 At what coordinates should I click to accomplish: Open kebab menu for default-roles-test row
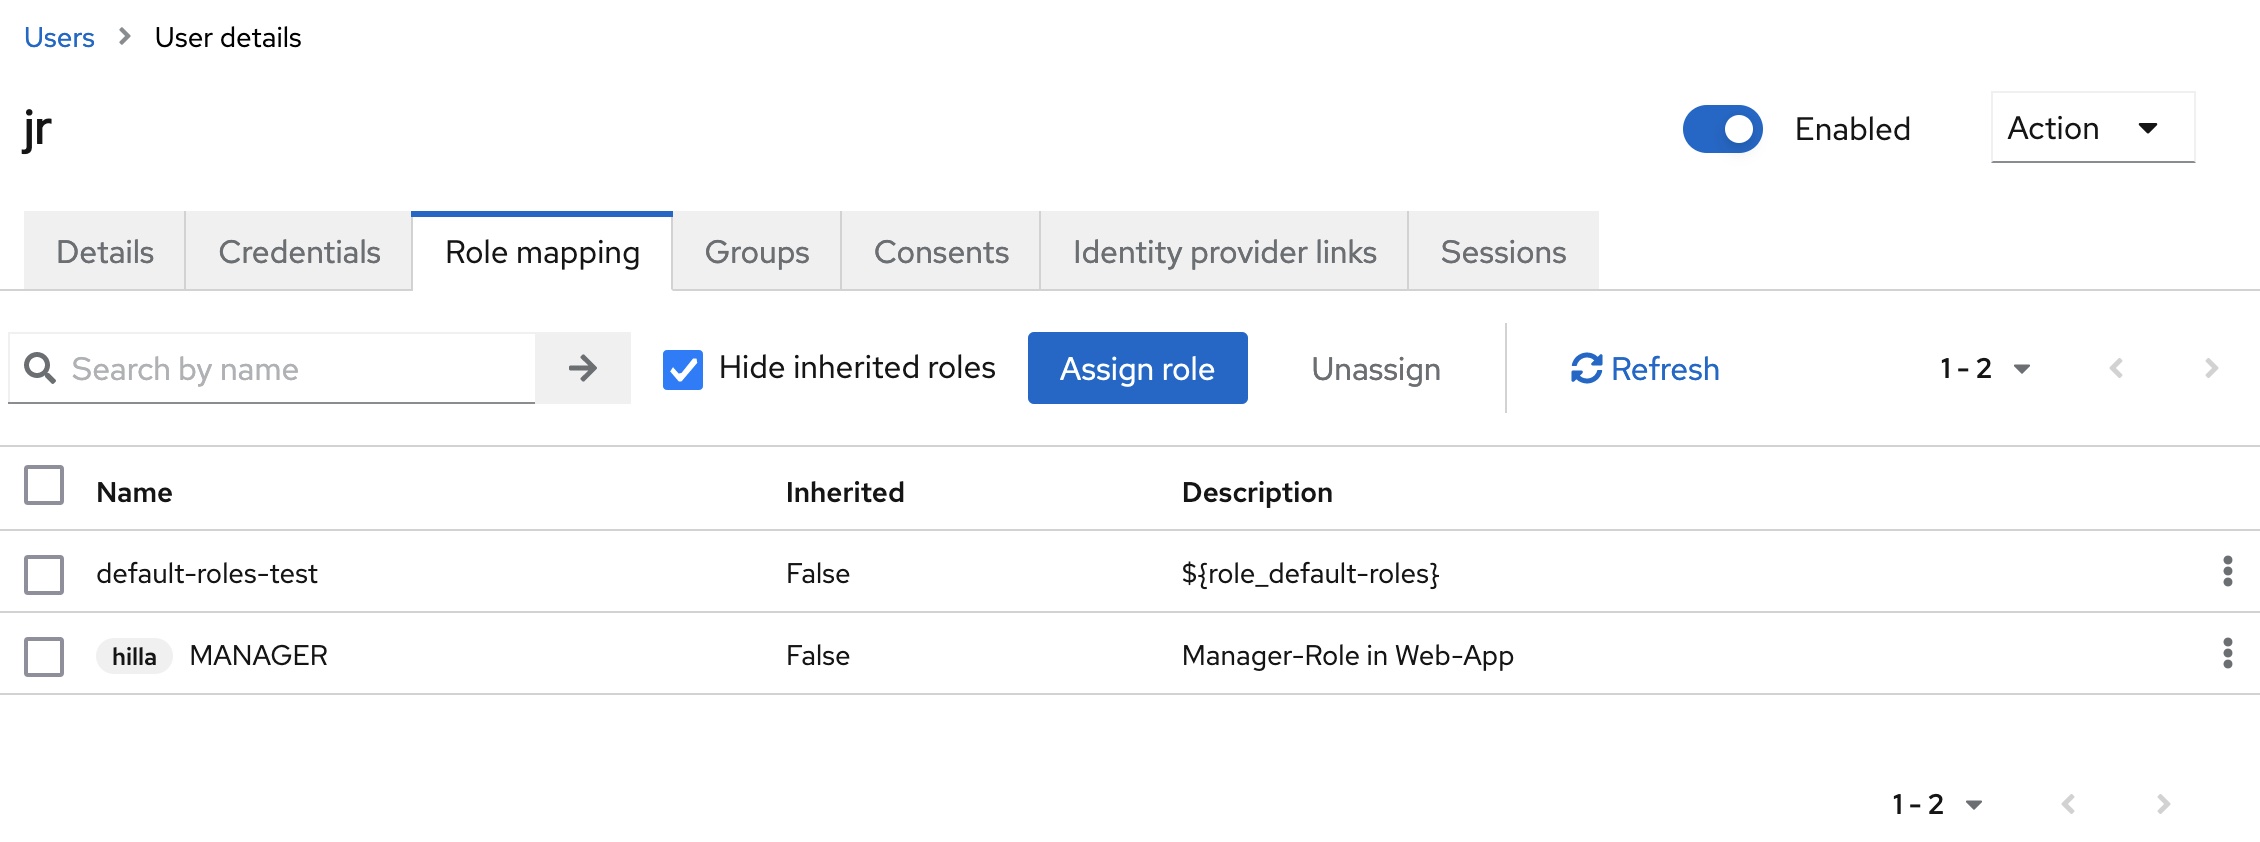(2227, 571)
